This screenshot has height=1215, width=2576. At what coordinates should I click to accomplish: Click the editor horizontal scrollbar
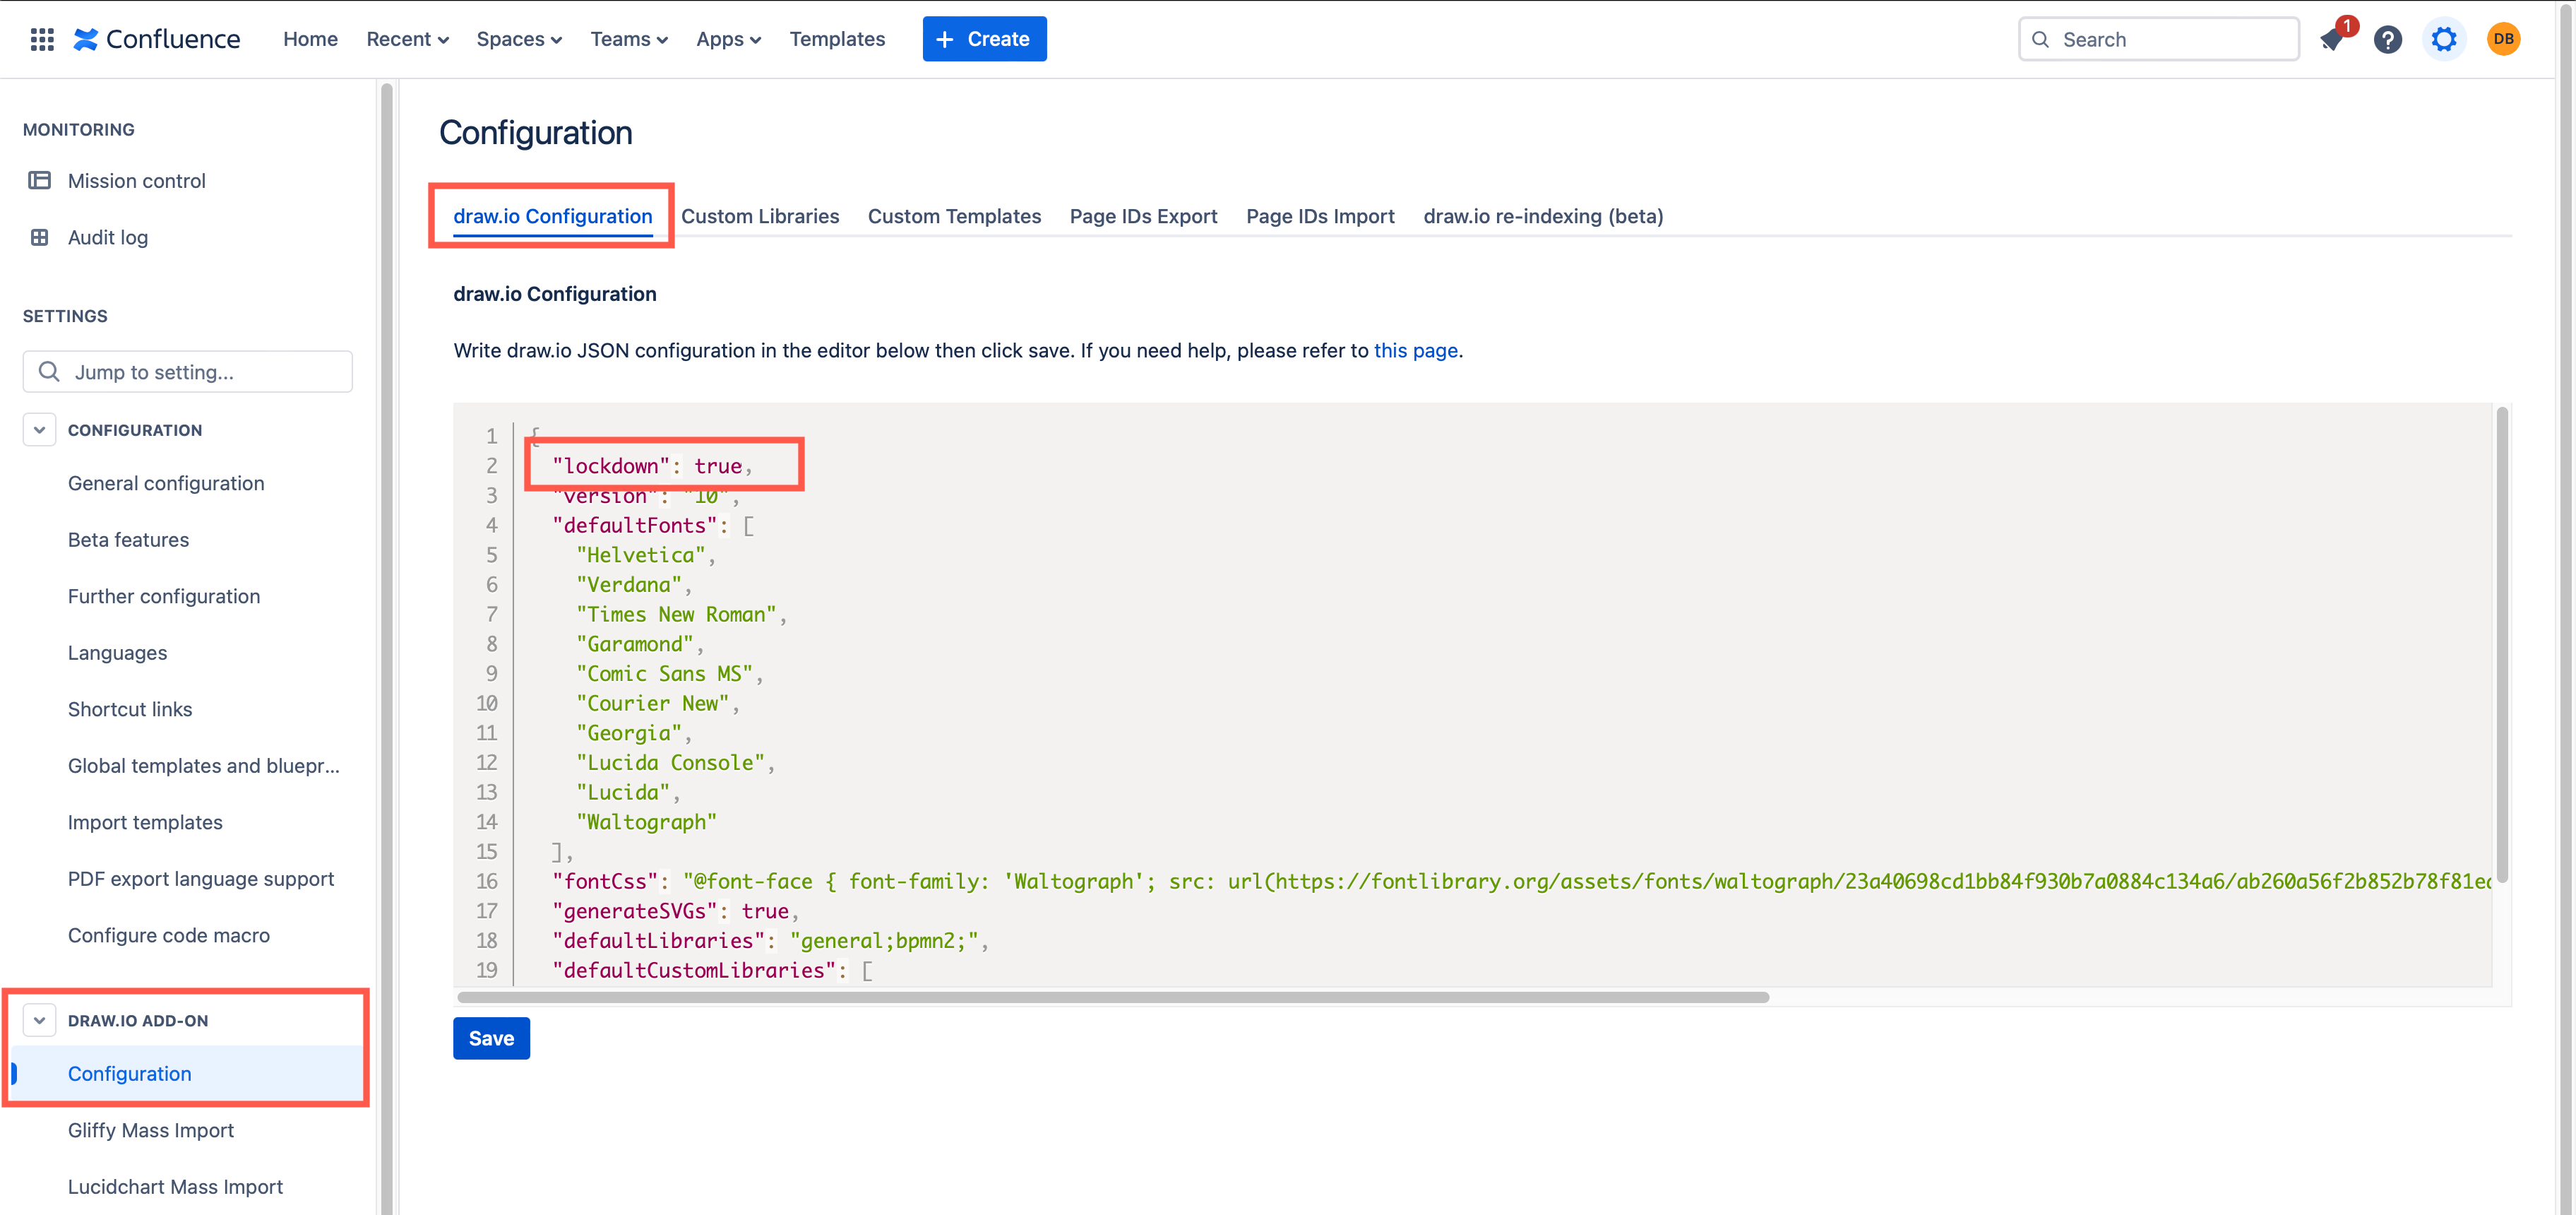tap(1113, 997)
